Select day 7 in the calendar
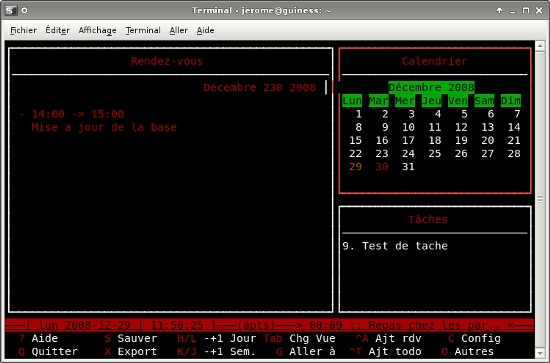Viewport: 550px width, 363px height. tap(517, 114)
